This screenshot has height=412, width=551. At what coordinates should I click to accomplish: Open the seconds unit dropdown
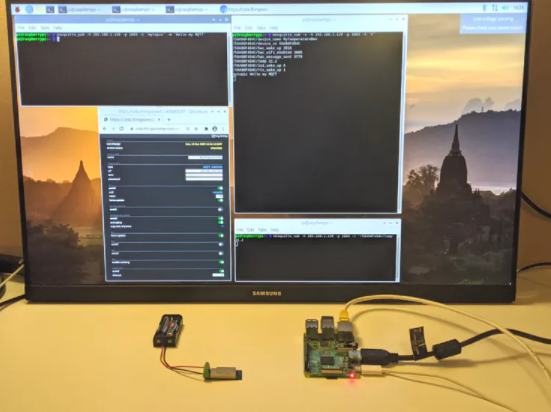(x=218, y=192)
